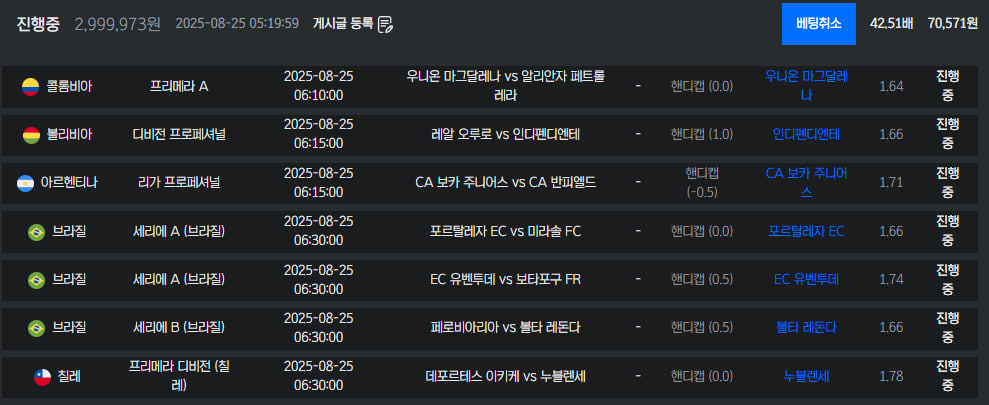Click the Chile flag icon

pos(42,377)
